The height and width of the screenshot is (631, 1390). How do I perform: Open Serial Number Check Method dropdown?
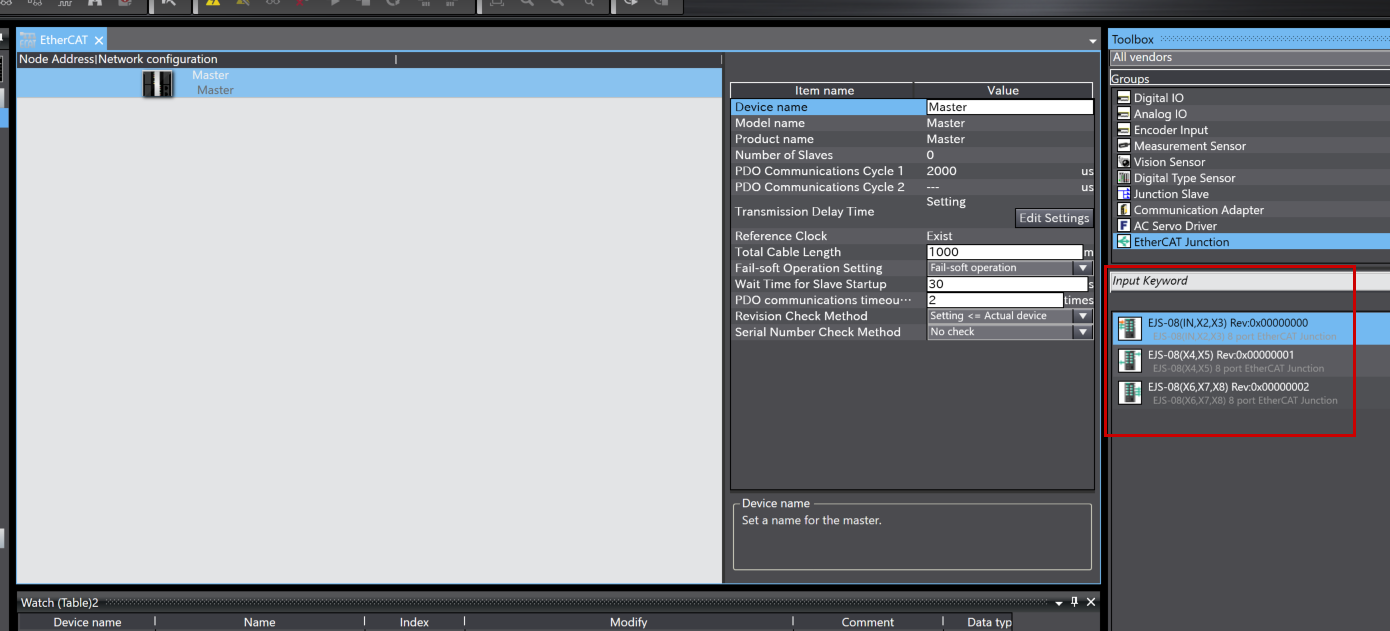tap(1082, 332)
